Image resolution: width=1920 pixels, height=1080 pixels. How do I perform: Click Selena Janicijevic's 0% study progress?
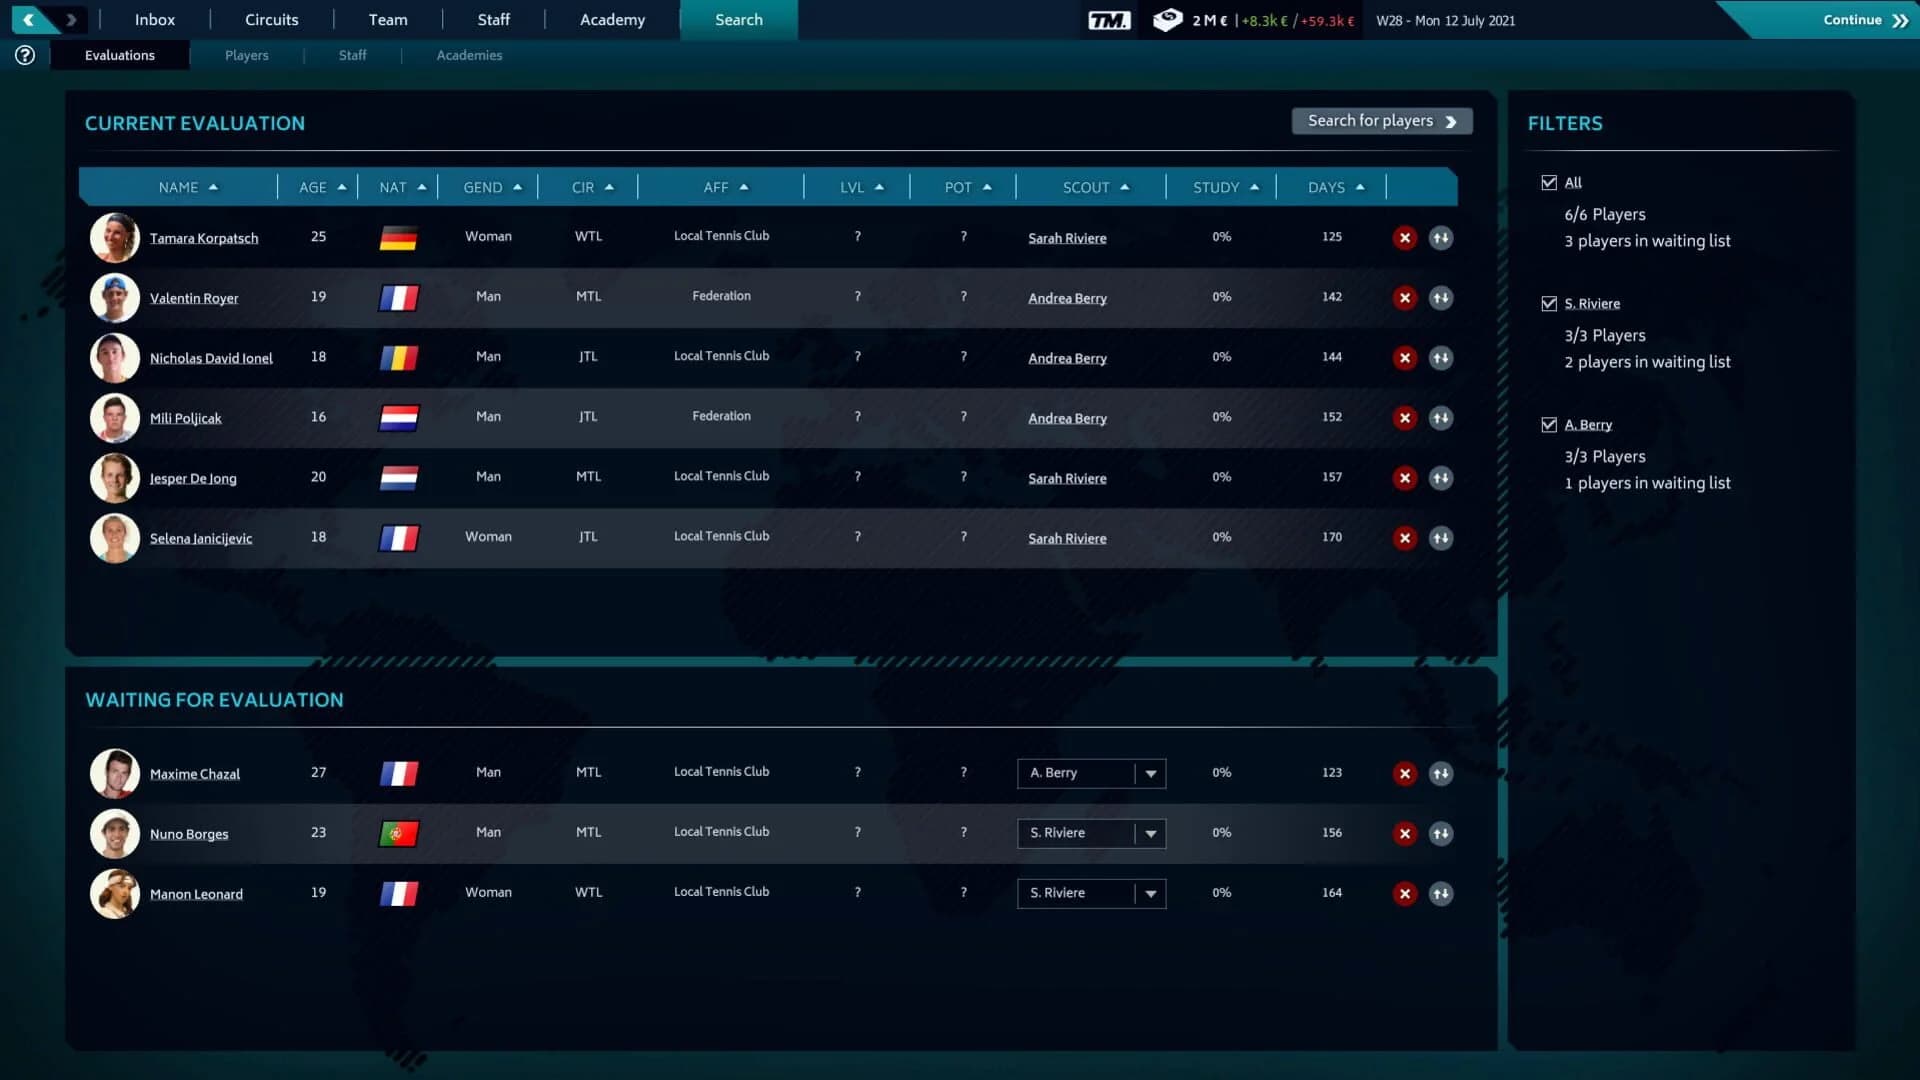pyautogui.click(x=1221, y=537)
